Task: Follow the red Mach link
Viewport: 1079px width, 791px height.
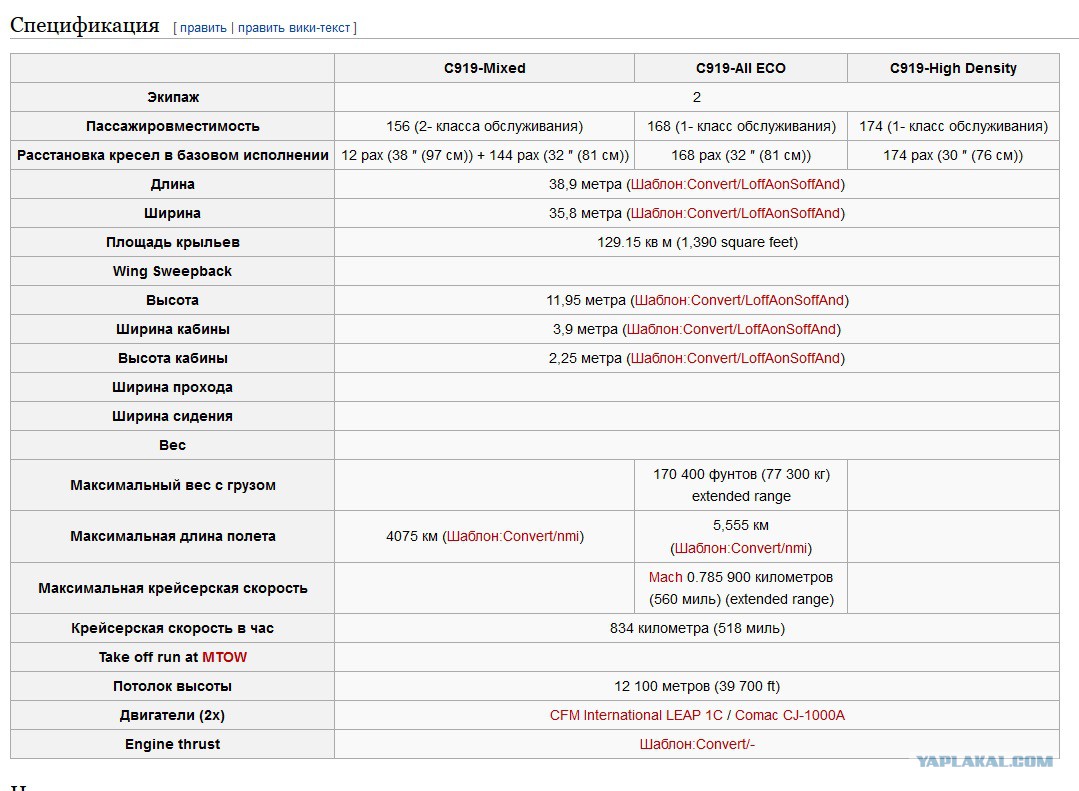Action: point(665,578)
